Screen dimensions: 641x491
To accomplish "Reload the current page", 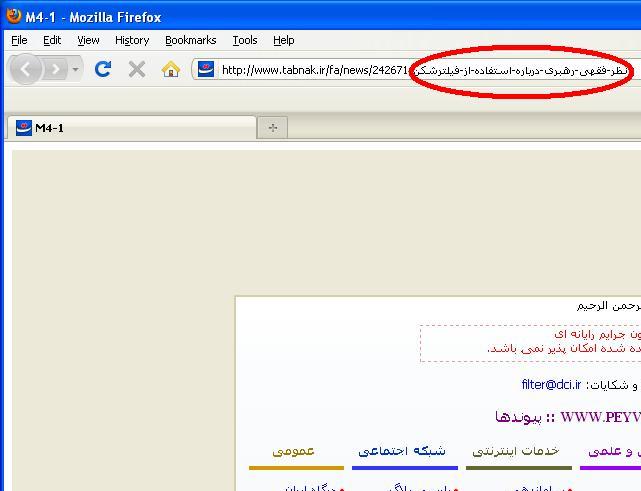I will tap(102, 69).
